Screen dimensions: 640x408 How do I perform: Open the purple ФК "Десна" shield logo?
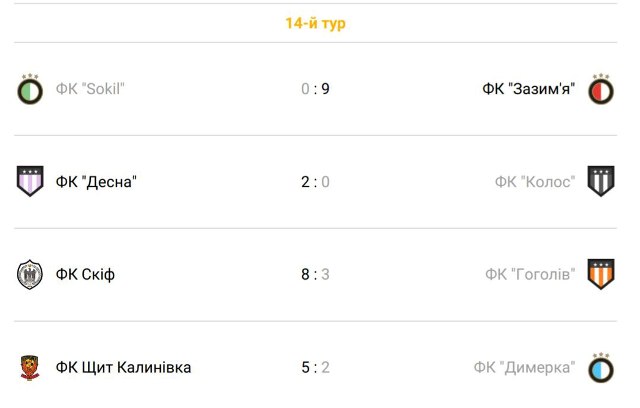[x=30, y=181]
